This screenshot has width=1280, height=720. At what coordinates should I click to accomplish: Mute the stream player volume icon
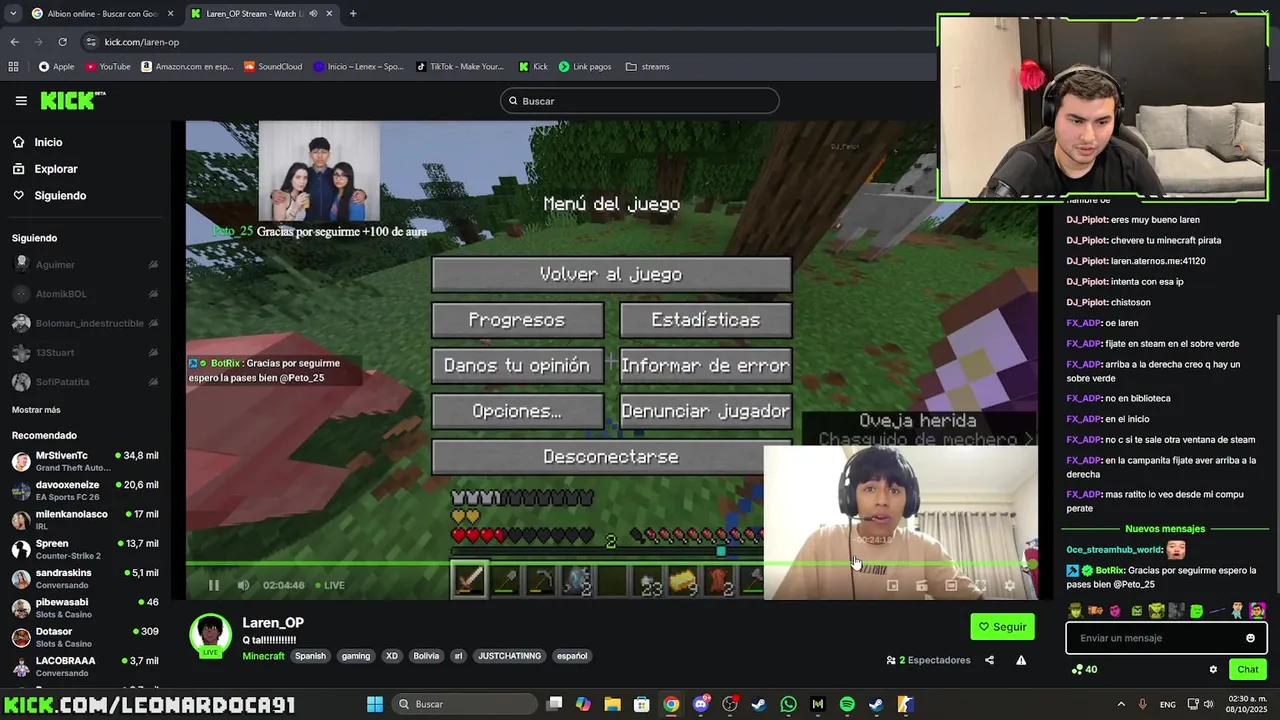tap(243, 585)
